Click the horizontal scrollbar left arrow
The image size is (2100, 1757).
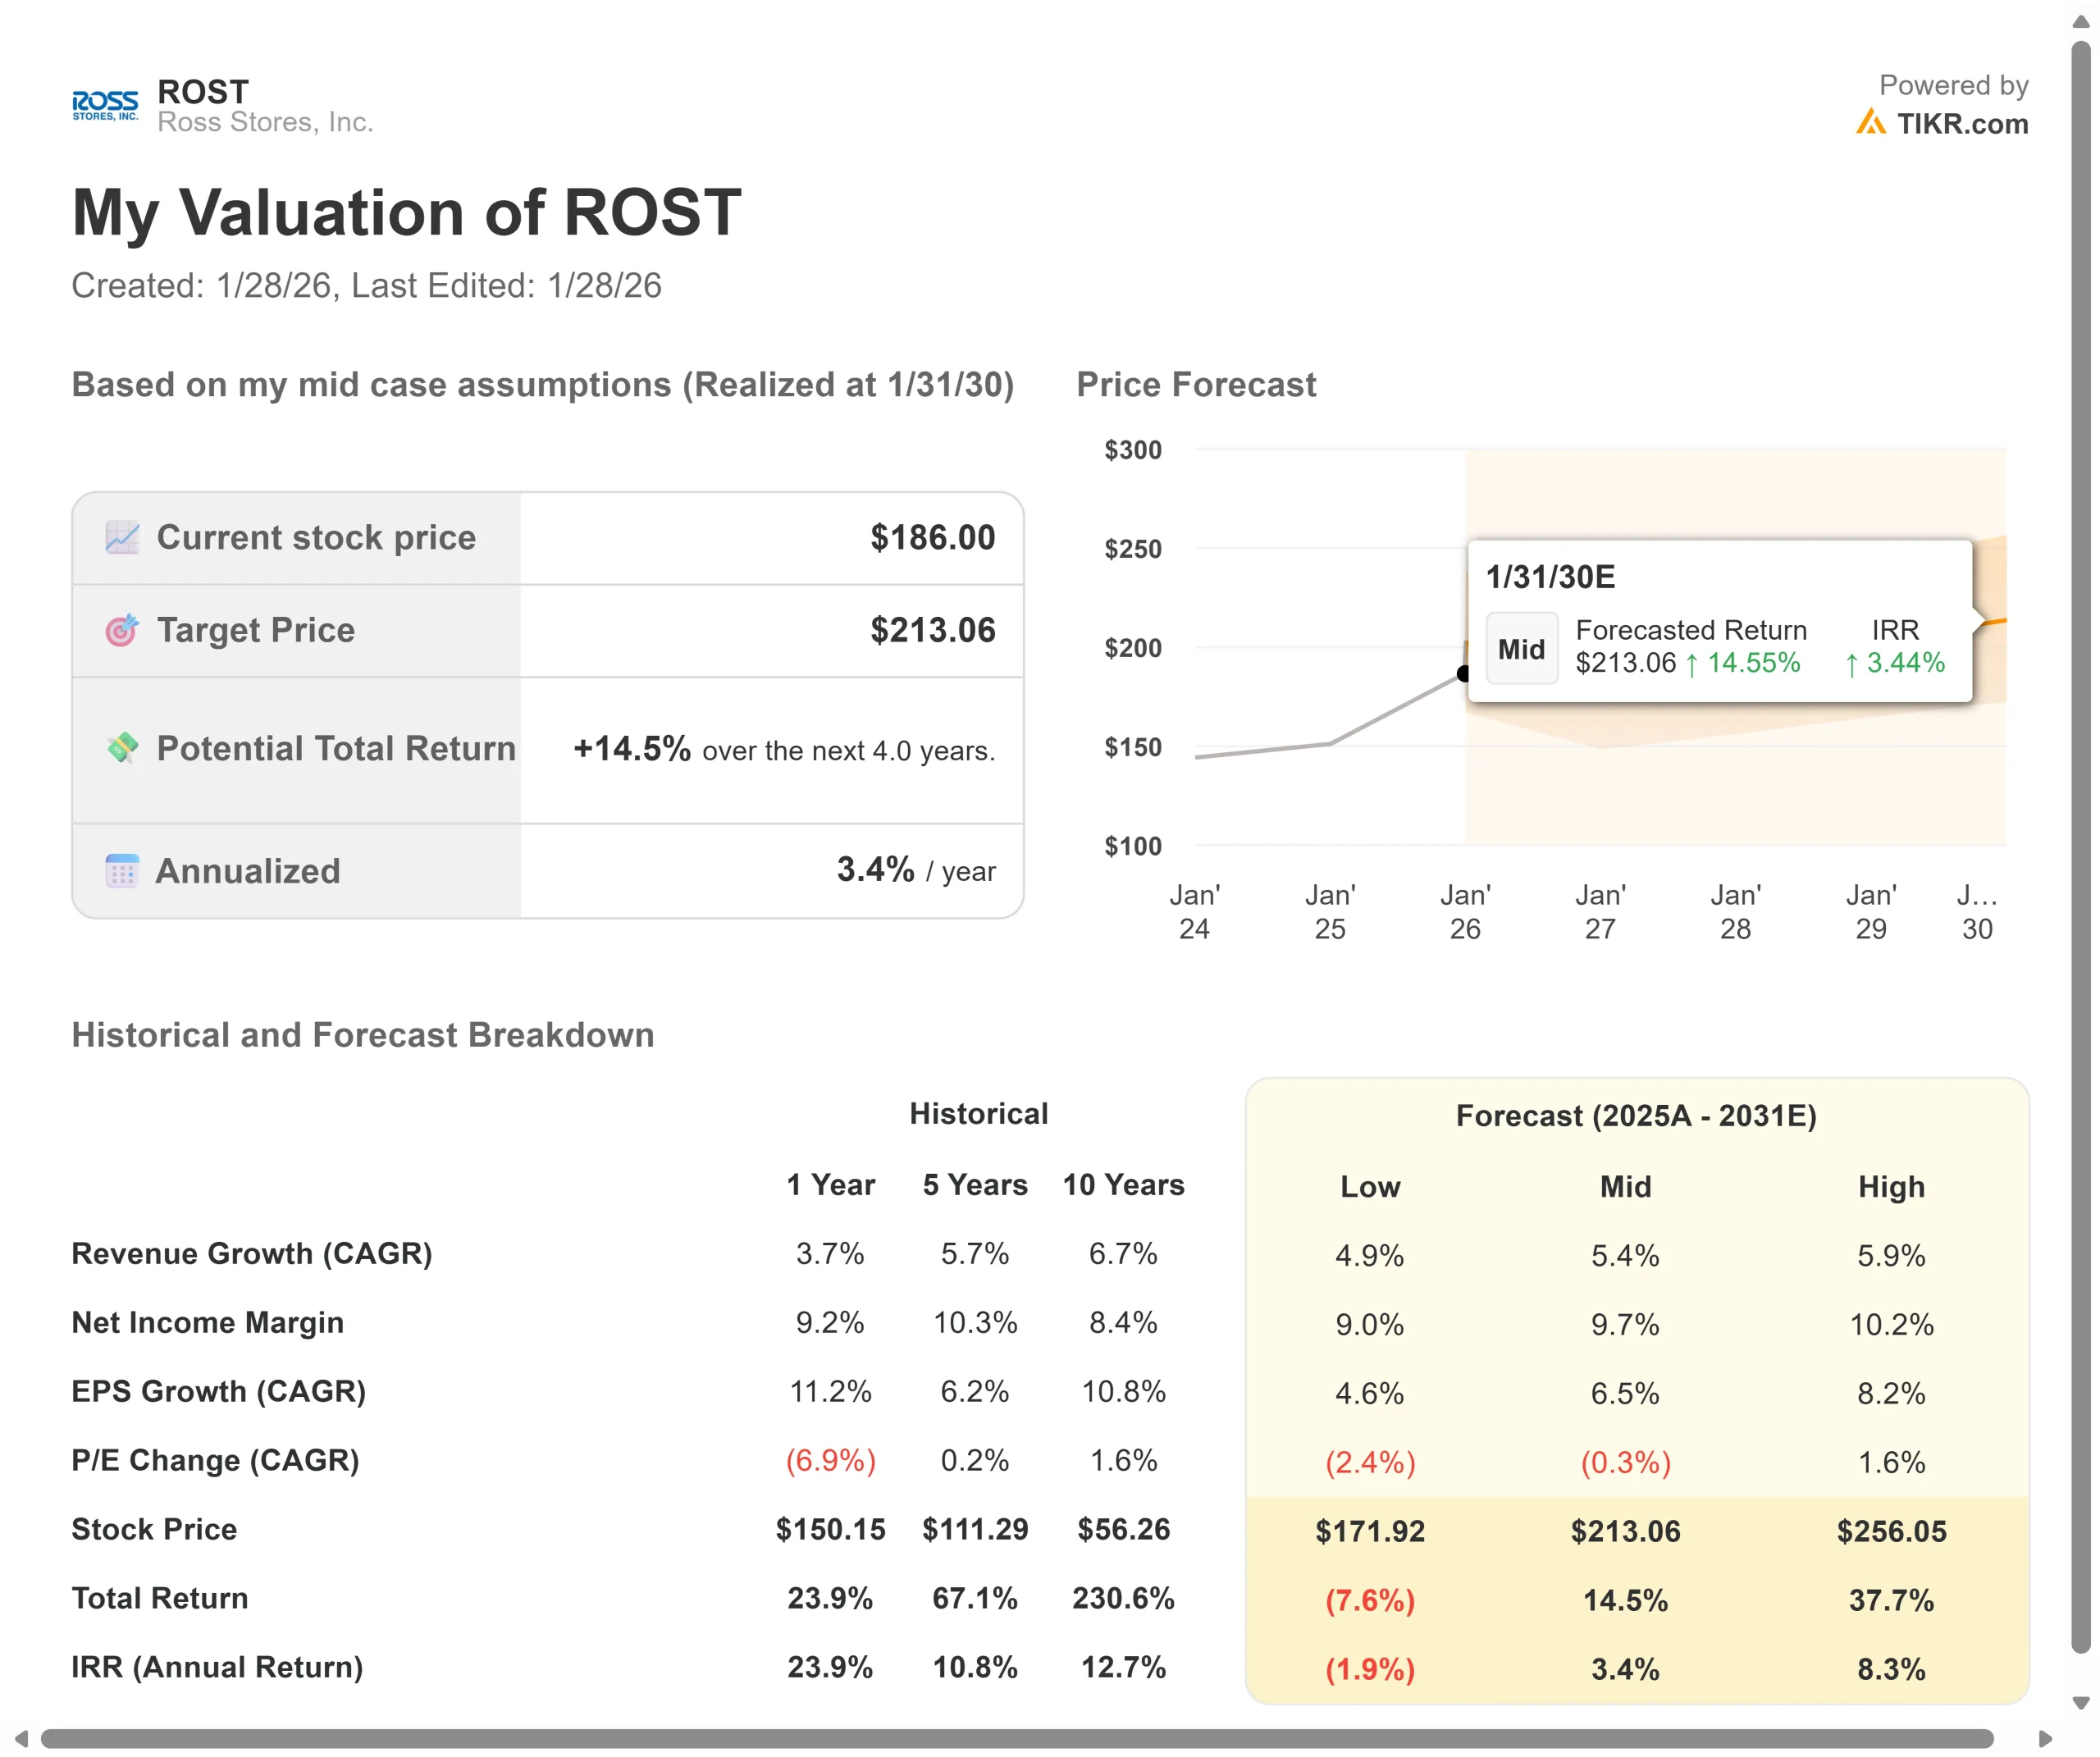[x=21, y=1739]
